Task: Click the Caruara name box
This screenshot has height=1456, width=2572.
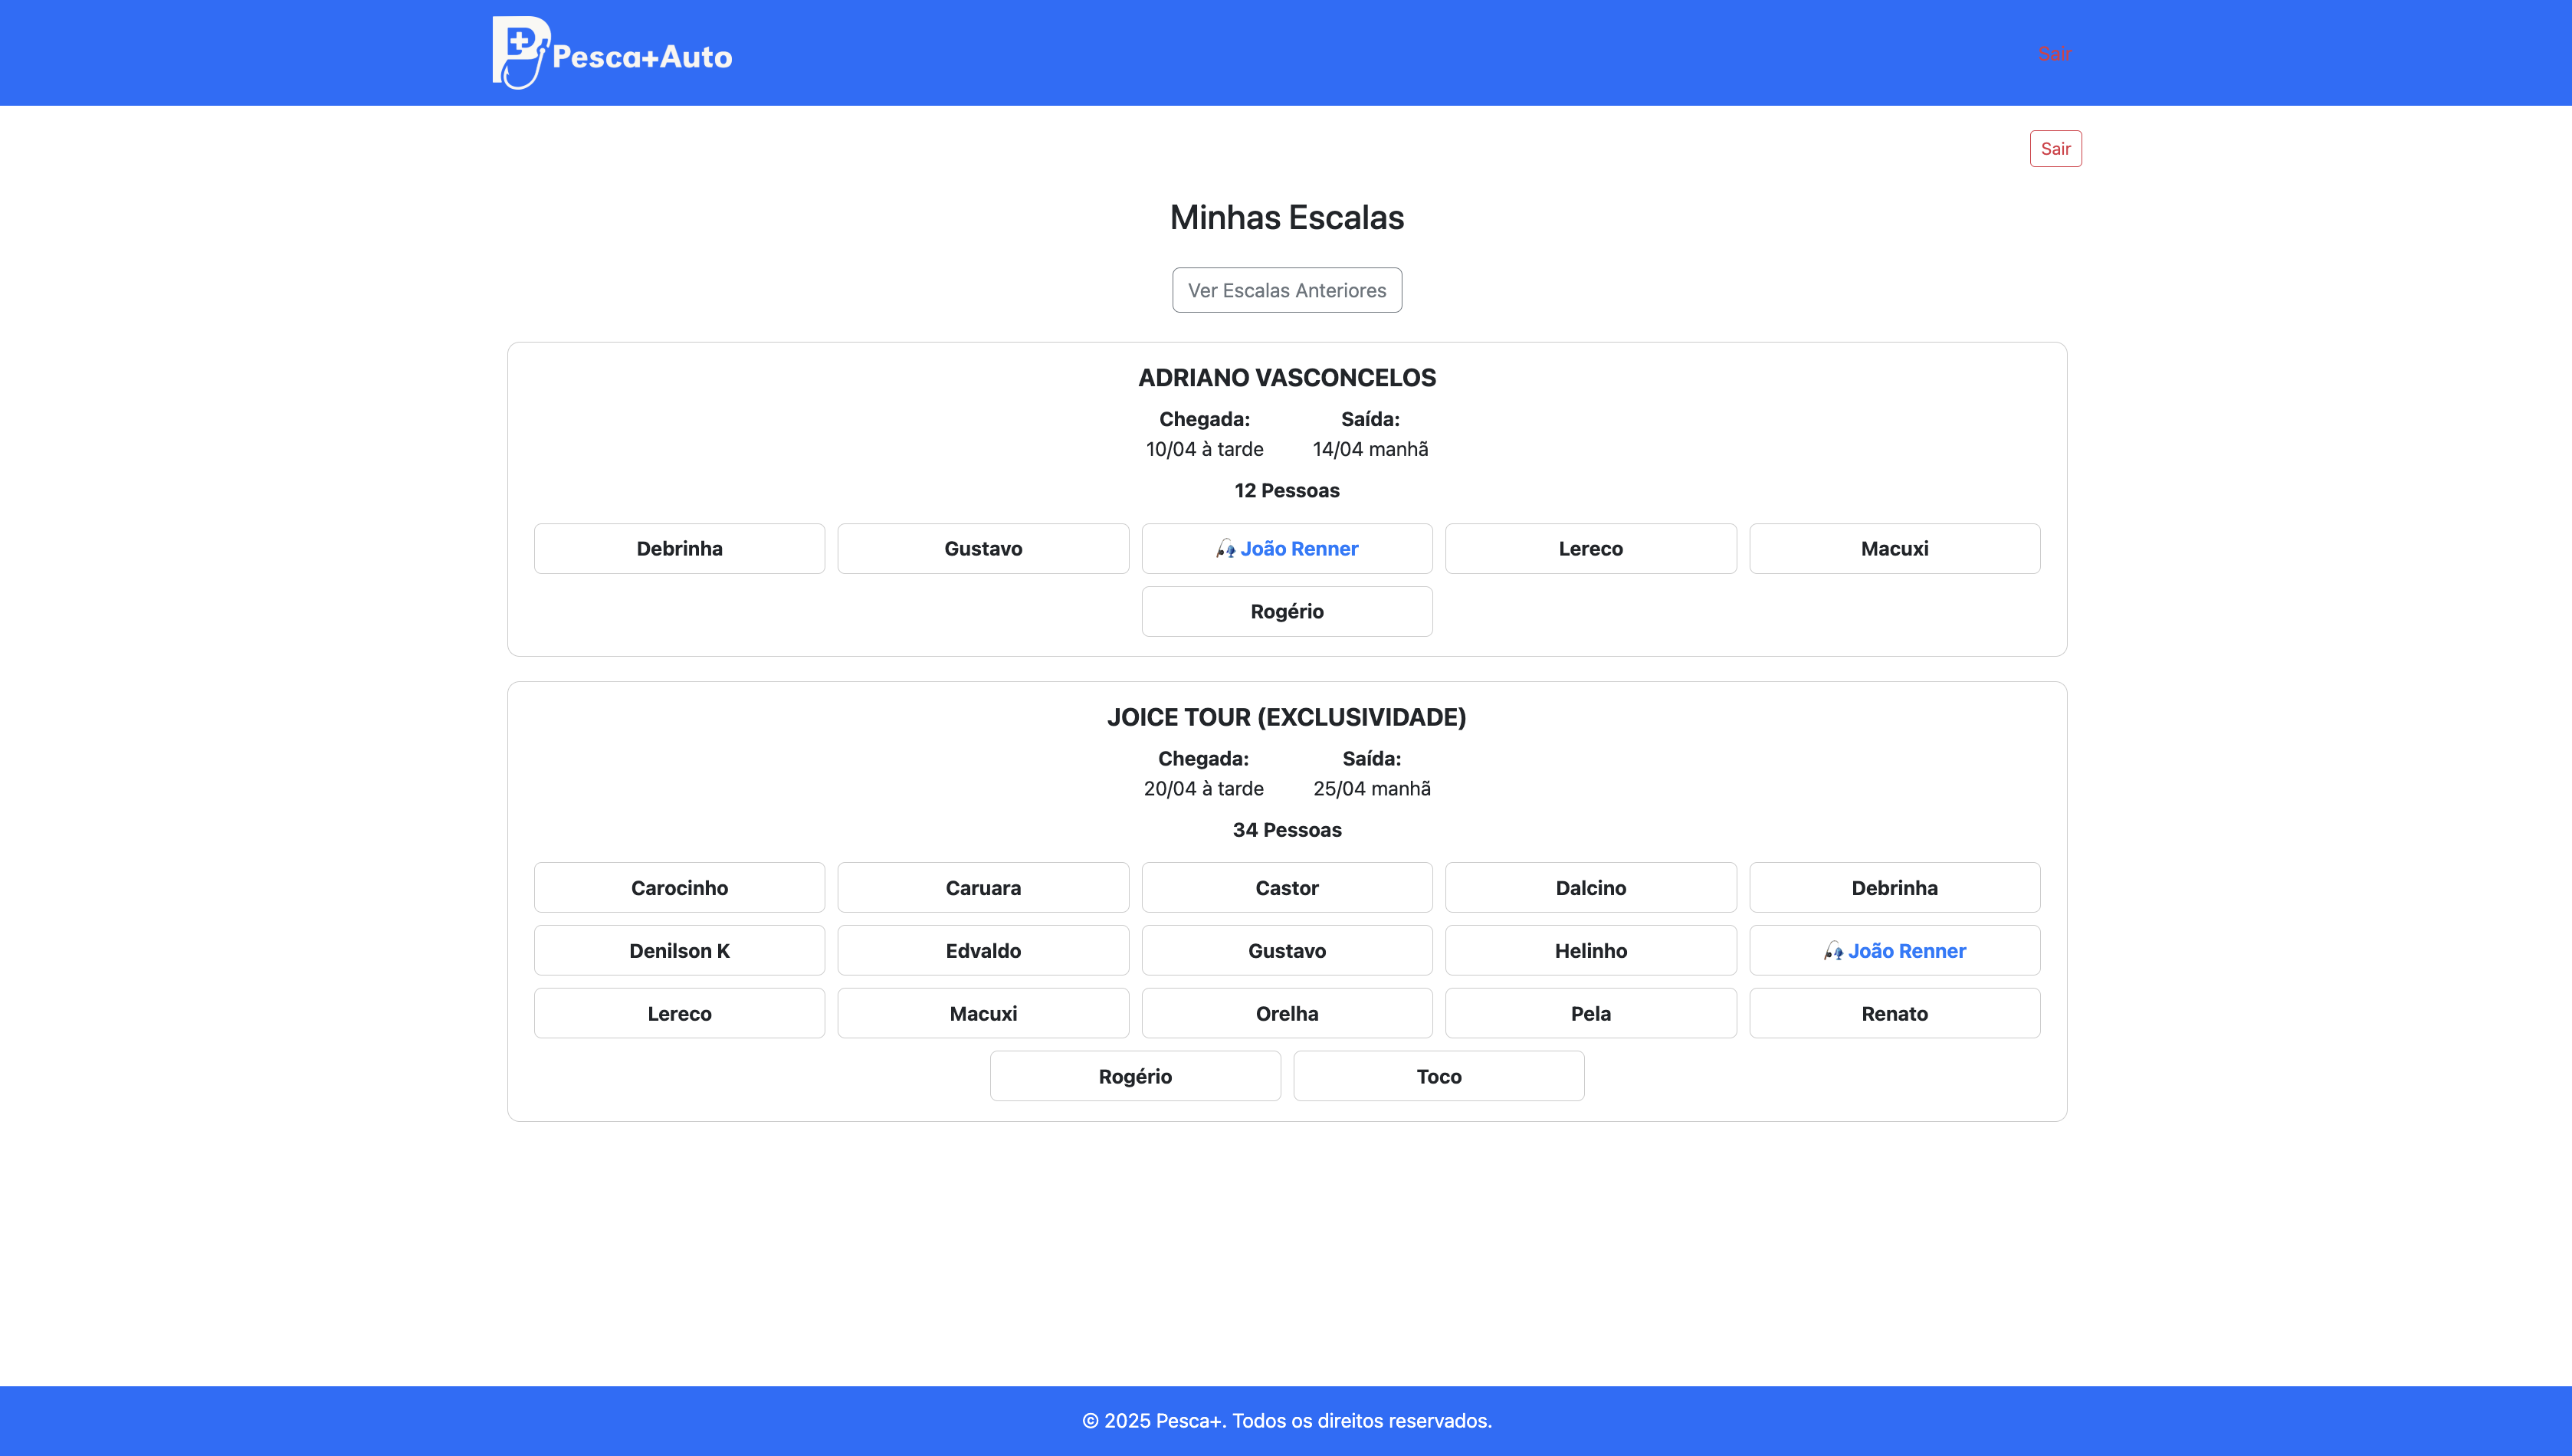Action: [982, 888]
